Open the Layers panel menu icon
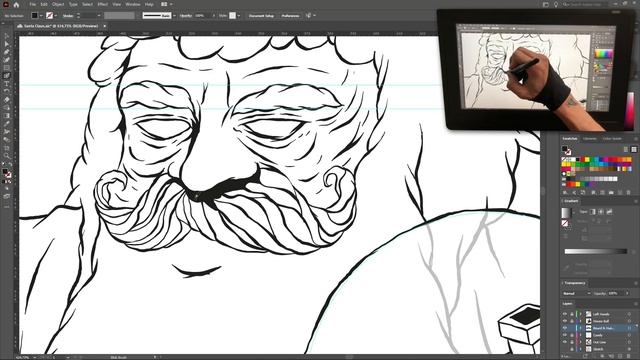Viewport: 640px width, 360px height. [x=635, y=304]
